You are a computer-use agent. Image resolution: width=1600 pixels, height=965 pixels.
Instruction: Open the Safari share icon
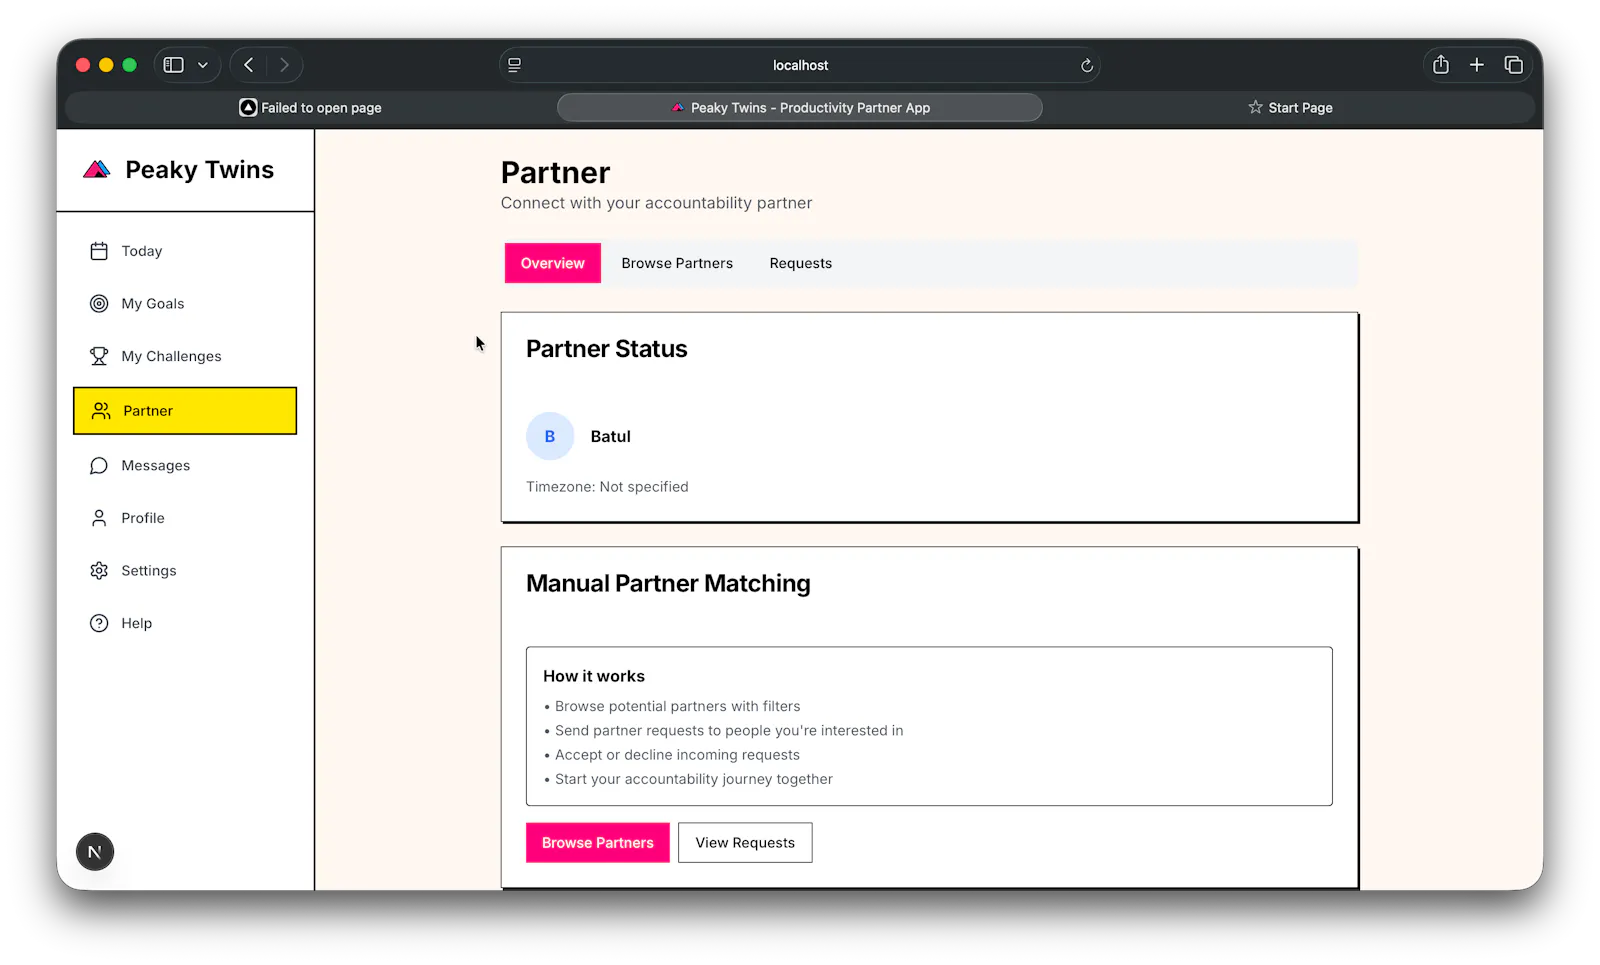pos(1440,65)
